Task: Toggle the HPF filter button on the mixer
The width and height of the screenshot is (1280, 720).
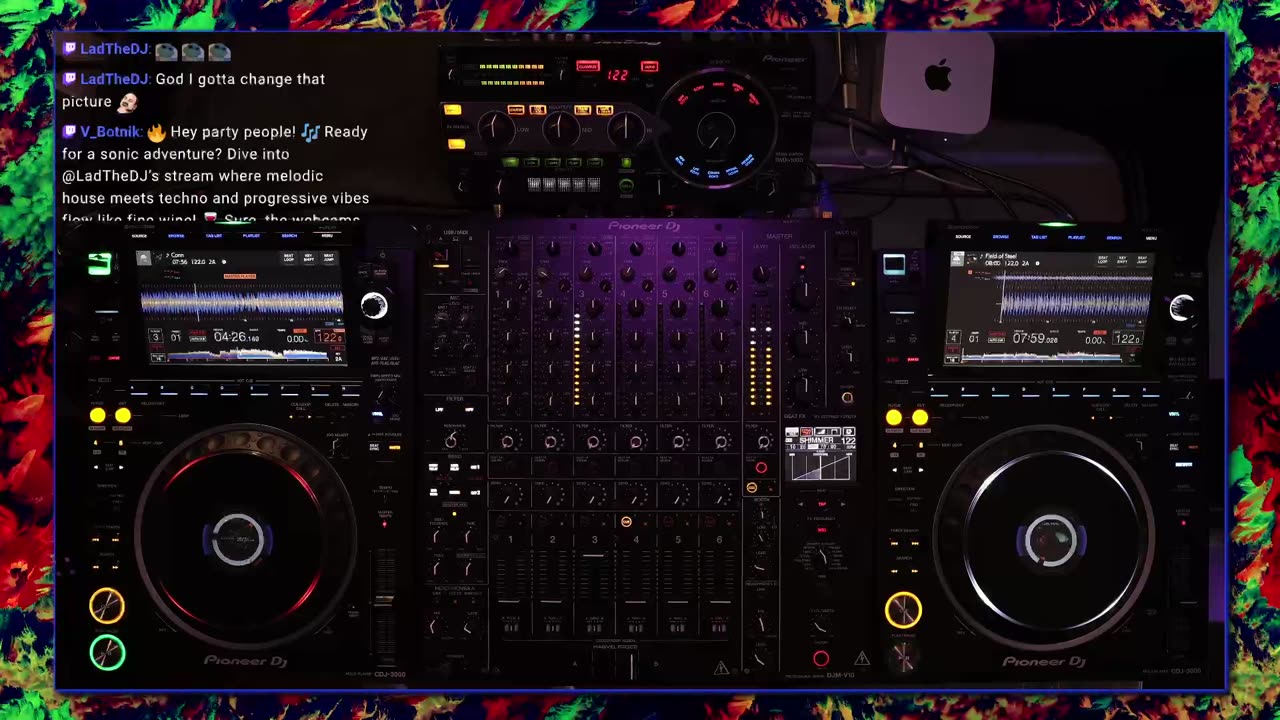Action: click(467, 410)
